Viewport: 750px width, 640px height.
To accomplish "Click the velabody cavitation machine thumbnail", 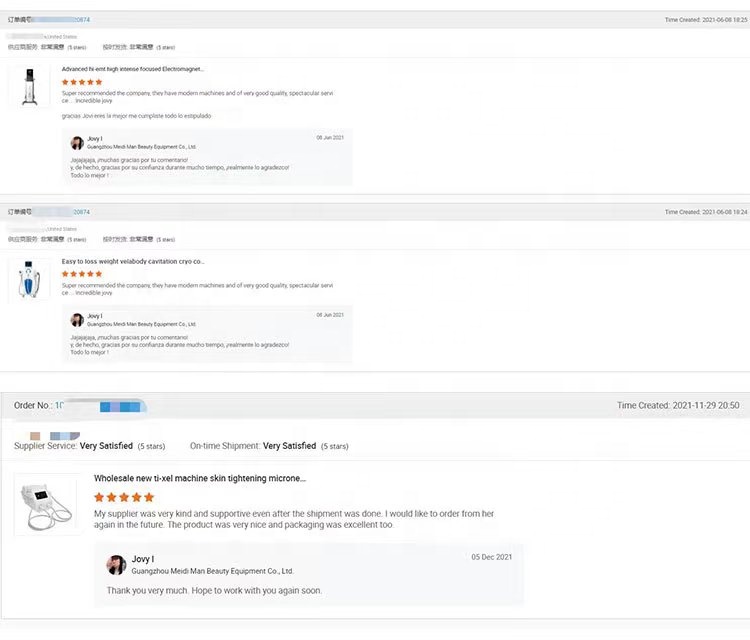I will 29,278.
